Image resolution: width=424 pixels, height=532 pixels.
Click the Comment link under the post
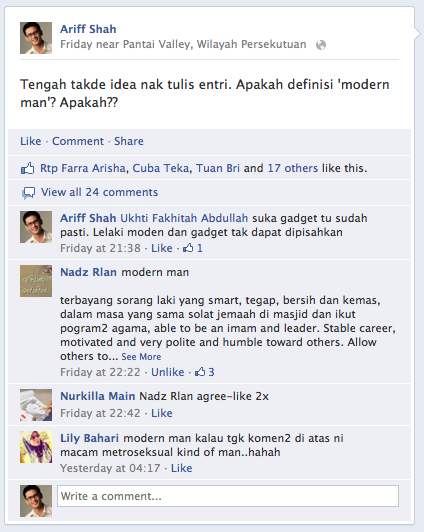78,141
